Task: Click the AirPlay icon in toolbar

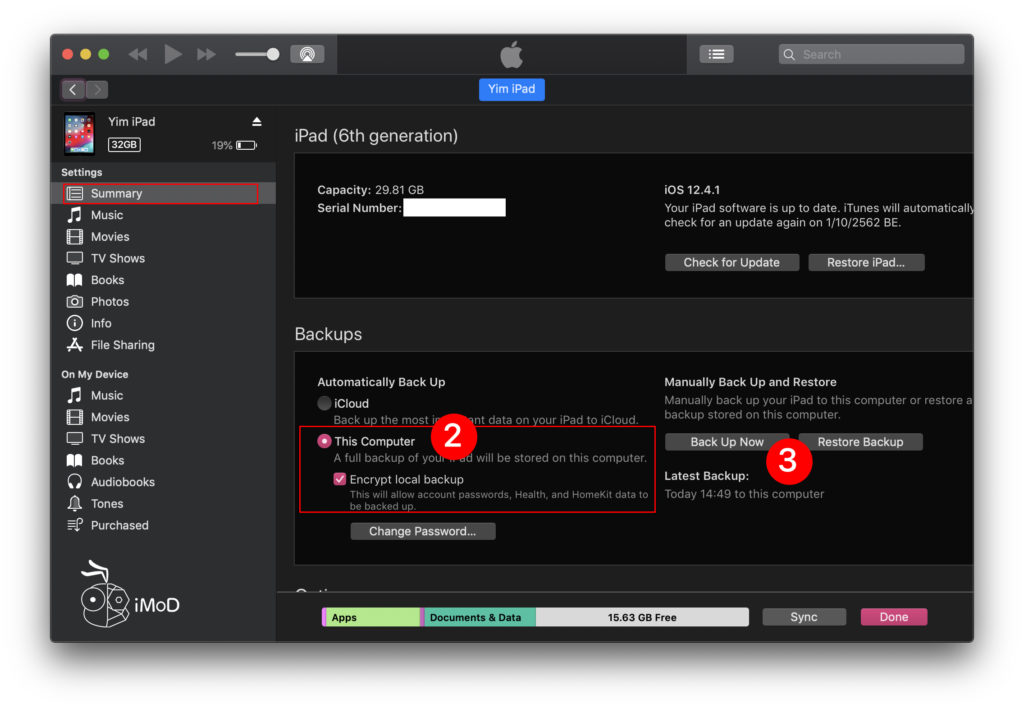Action: [x=307, y=54]
